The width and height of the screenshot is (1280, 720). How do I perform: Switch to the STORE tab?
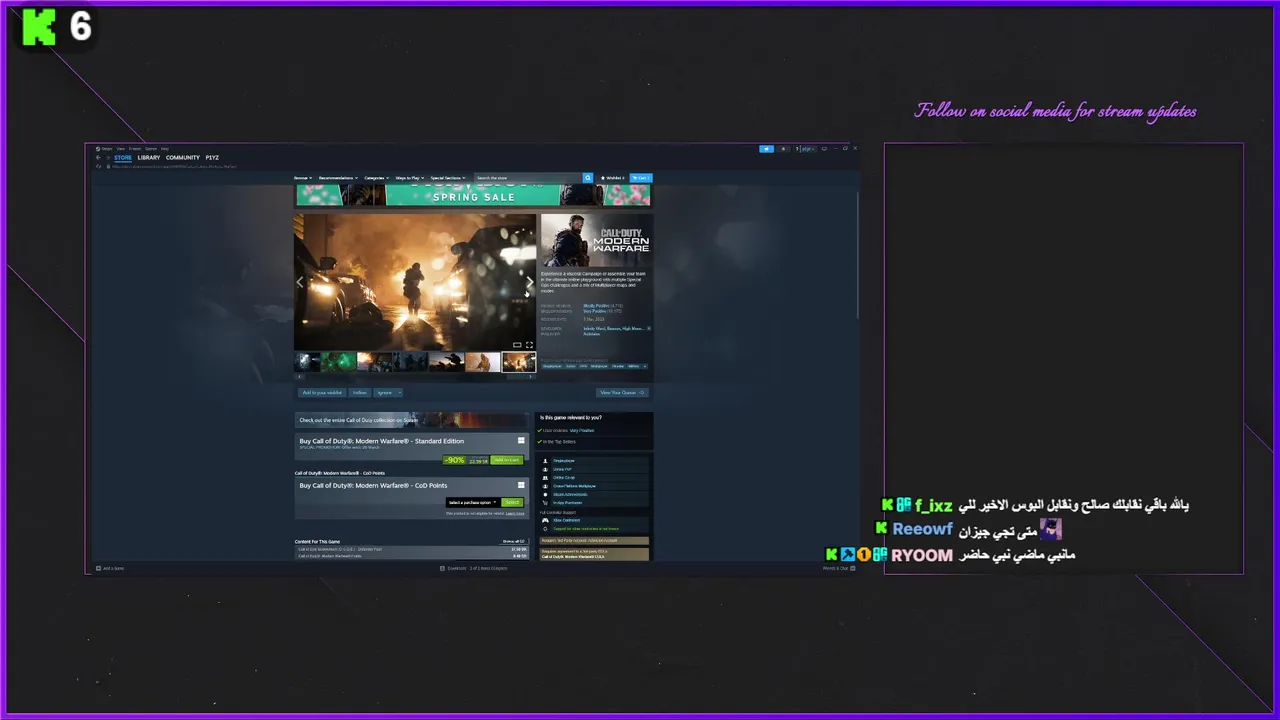[x=123, y=157]
